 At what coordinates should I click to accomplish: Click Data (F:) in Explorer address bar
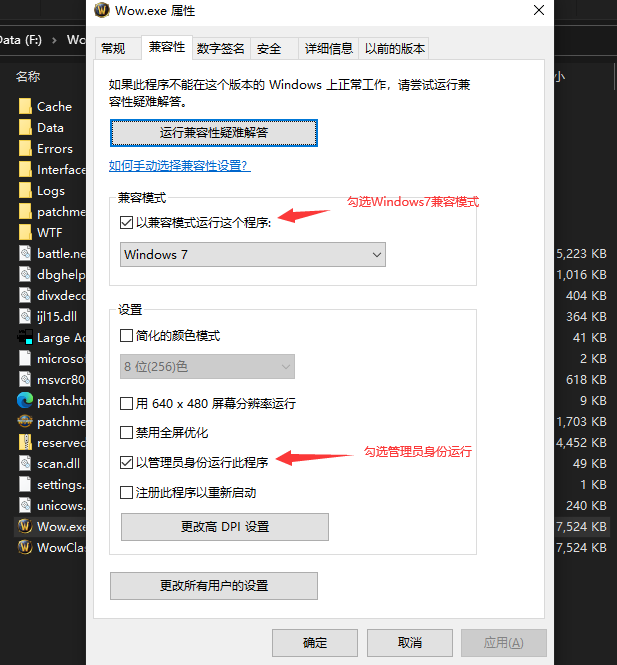[20, 40]
